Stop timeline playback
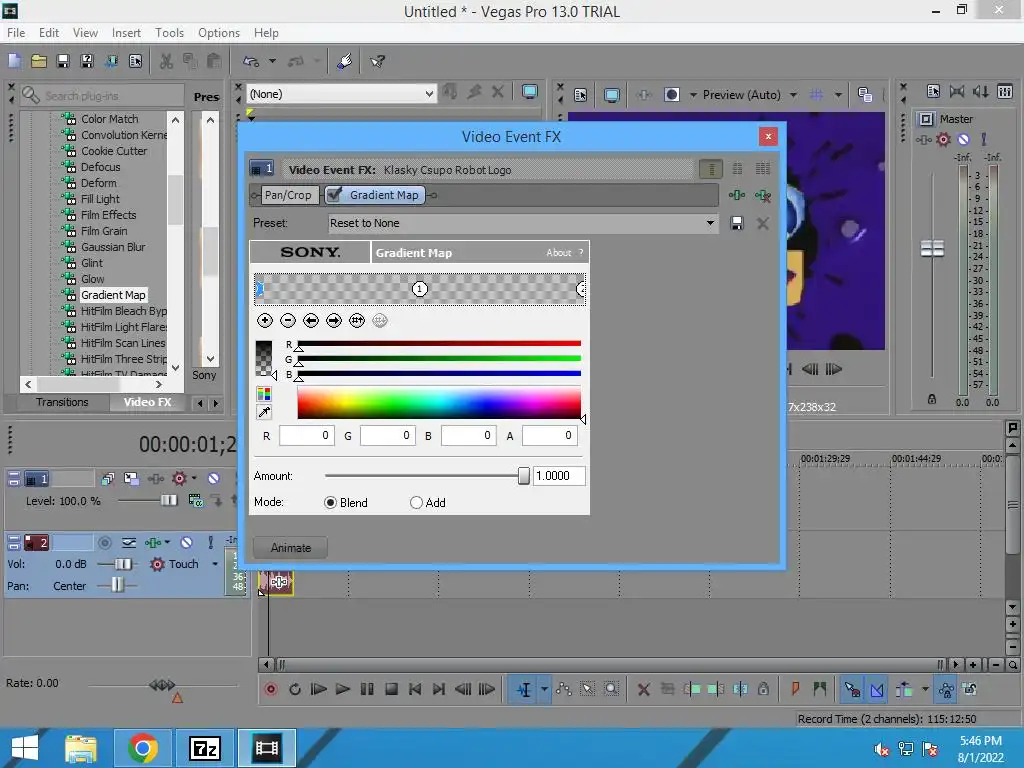Screen dimensions: 1024x768 (x=391, y=689)
